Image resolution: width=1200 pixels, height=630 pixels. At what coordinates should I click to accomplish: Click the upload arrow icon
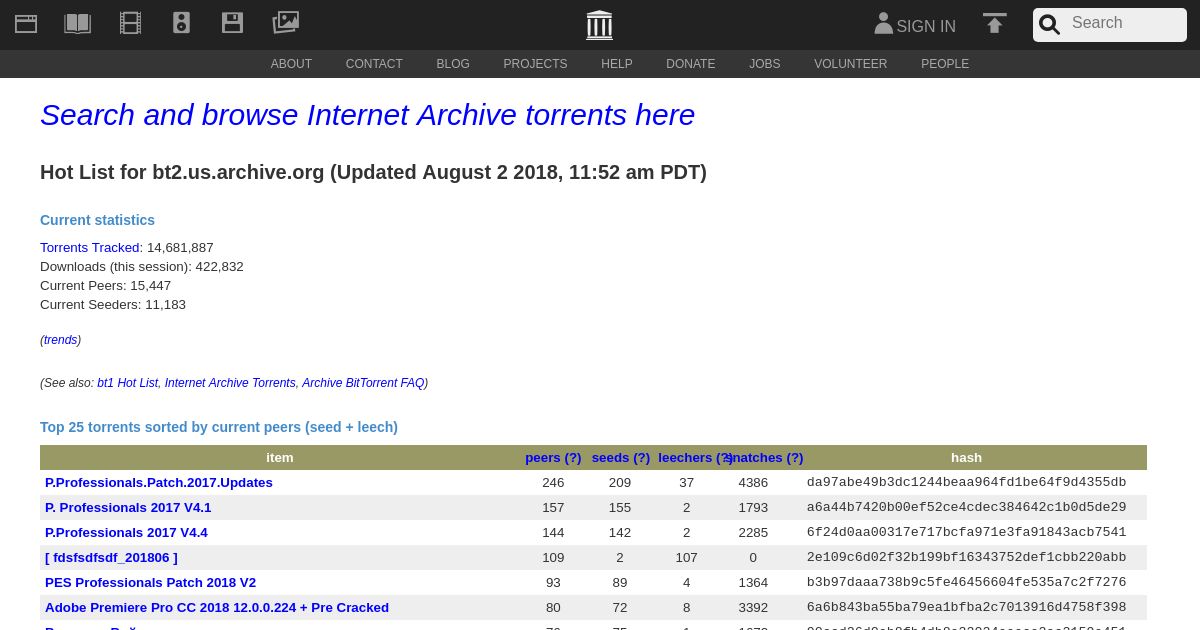pos(995,23)
